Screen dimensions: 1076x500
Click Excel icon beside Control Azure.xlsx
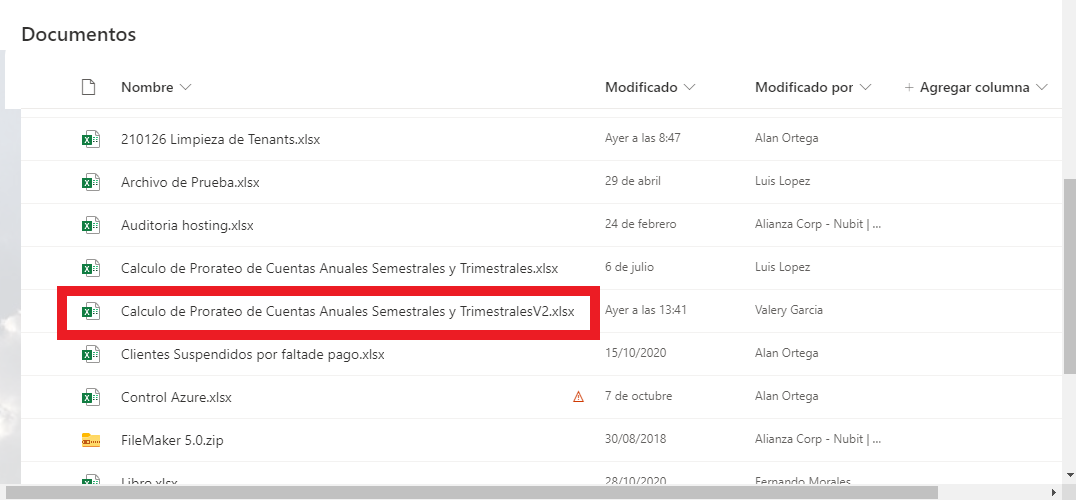(x=90, y=397)
